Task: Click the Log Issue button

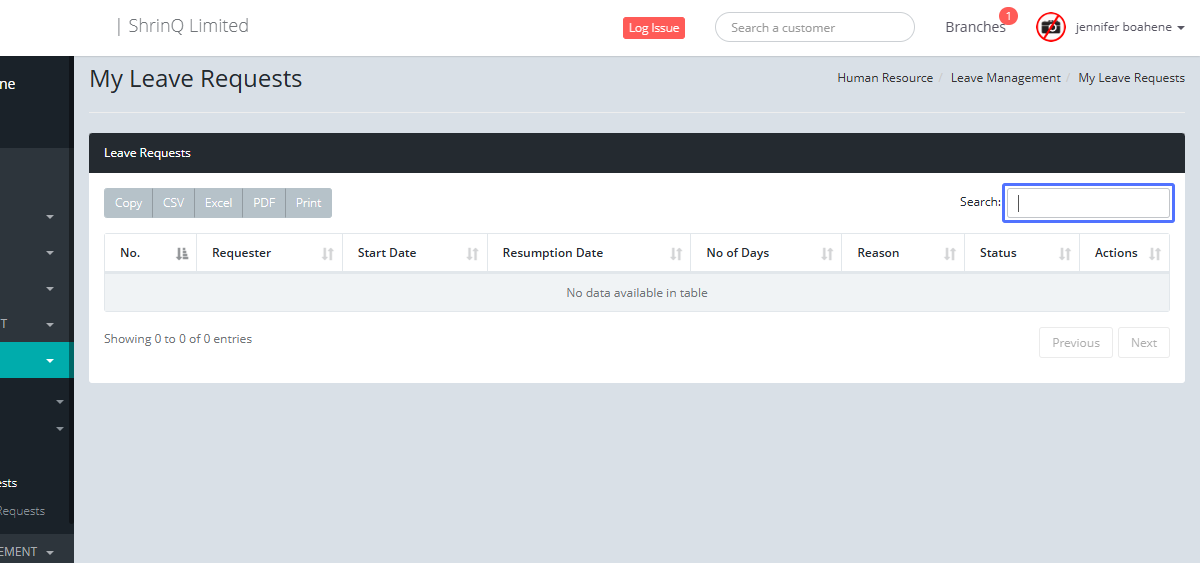Action: tap(653, 28)
